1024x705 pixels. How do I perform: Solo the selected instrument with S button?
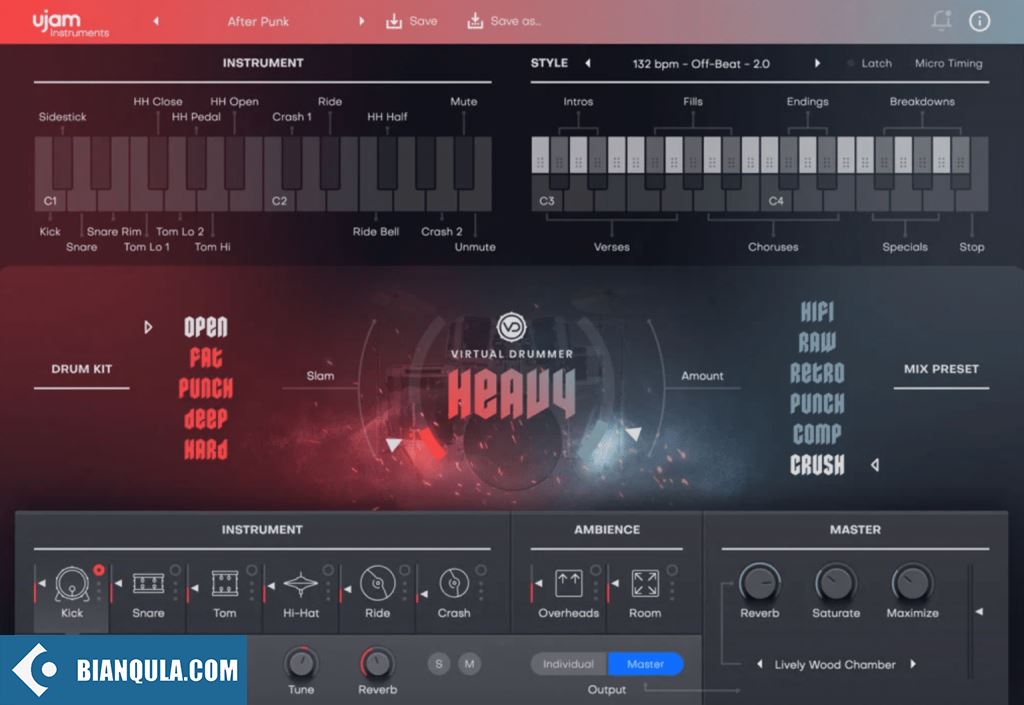coord(439,664)
